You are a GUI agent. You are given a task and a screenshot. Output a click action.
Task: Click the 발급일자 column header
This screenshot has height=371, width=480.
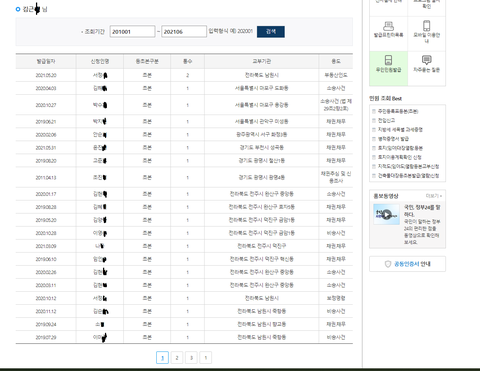click(x=46, y=61)
